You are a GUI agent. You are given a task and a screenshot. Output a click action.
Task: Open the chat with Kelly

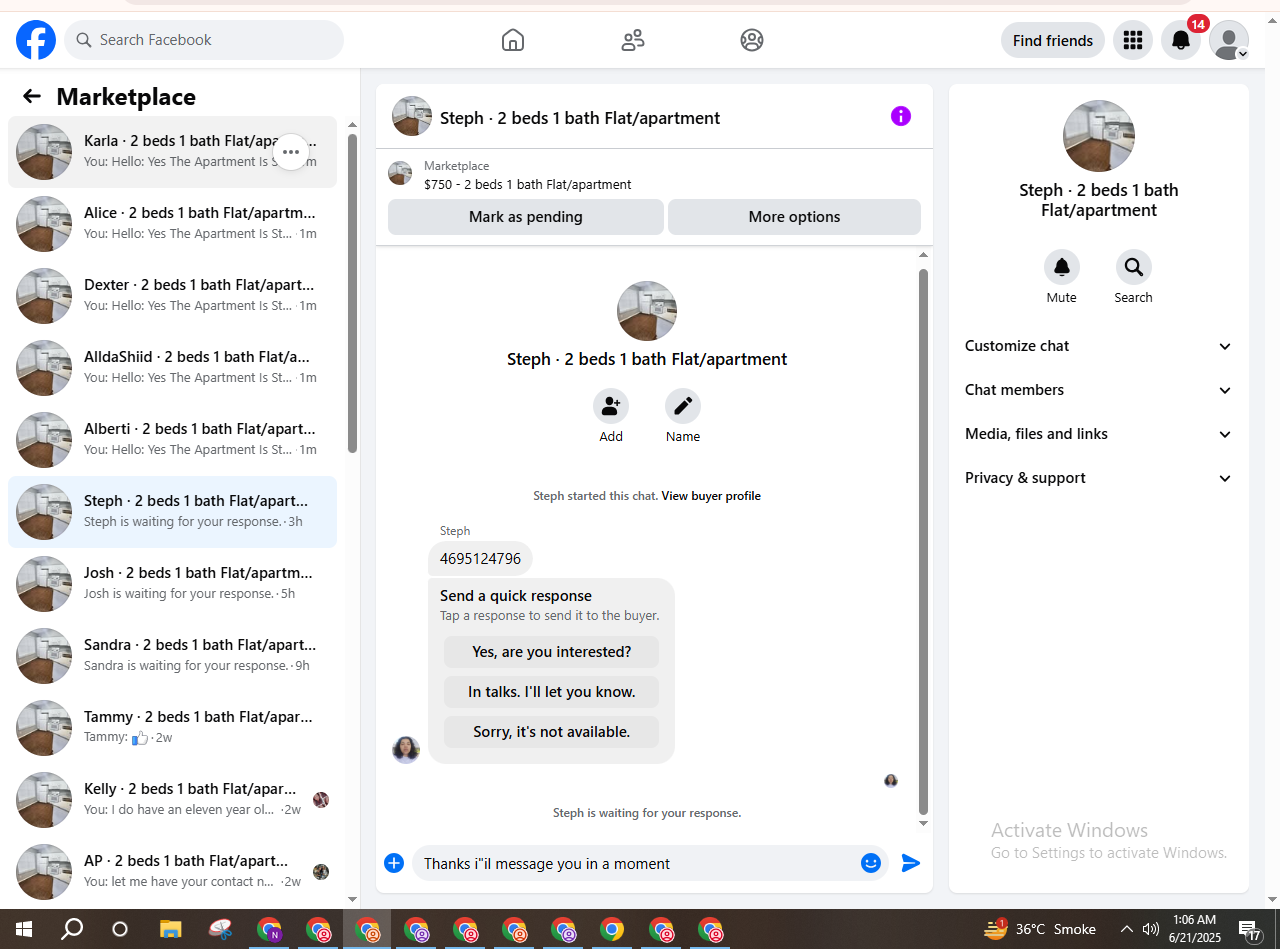point(172,800)
